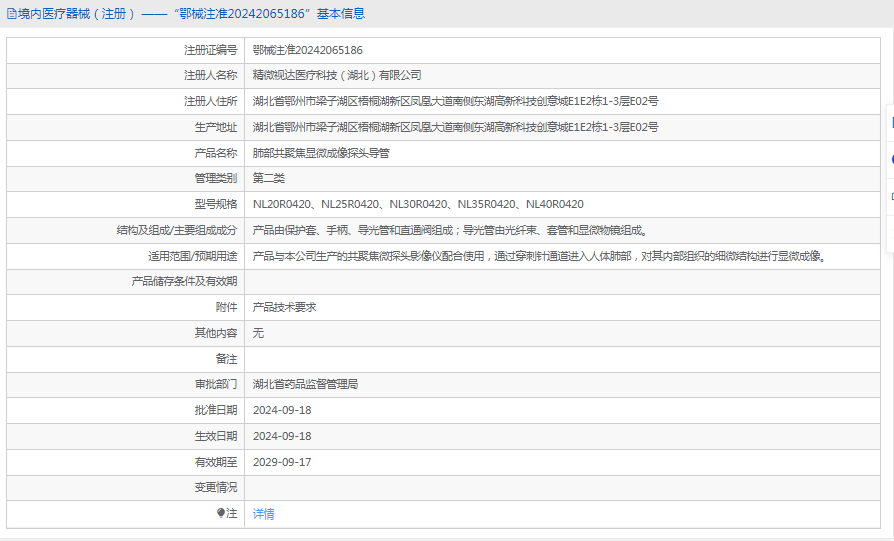
Task: Click the 审批部门 label
Action: pyautogui.click(x=216, y=384)
